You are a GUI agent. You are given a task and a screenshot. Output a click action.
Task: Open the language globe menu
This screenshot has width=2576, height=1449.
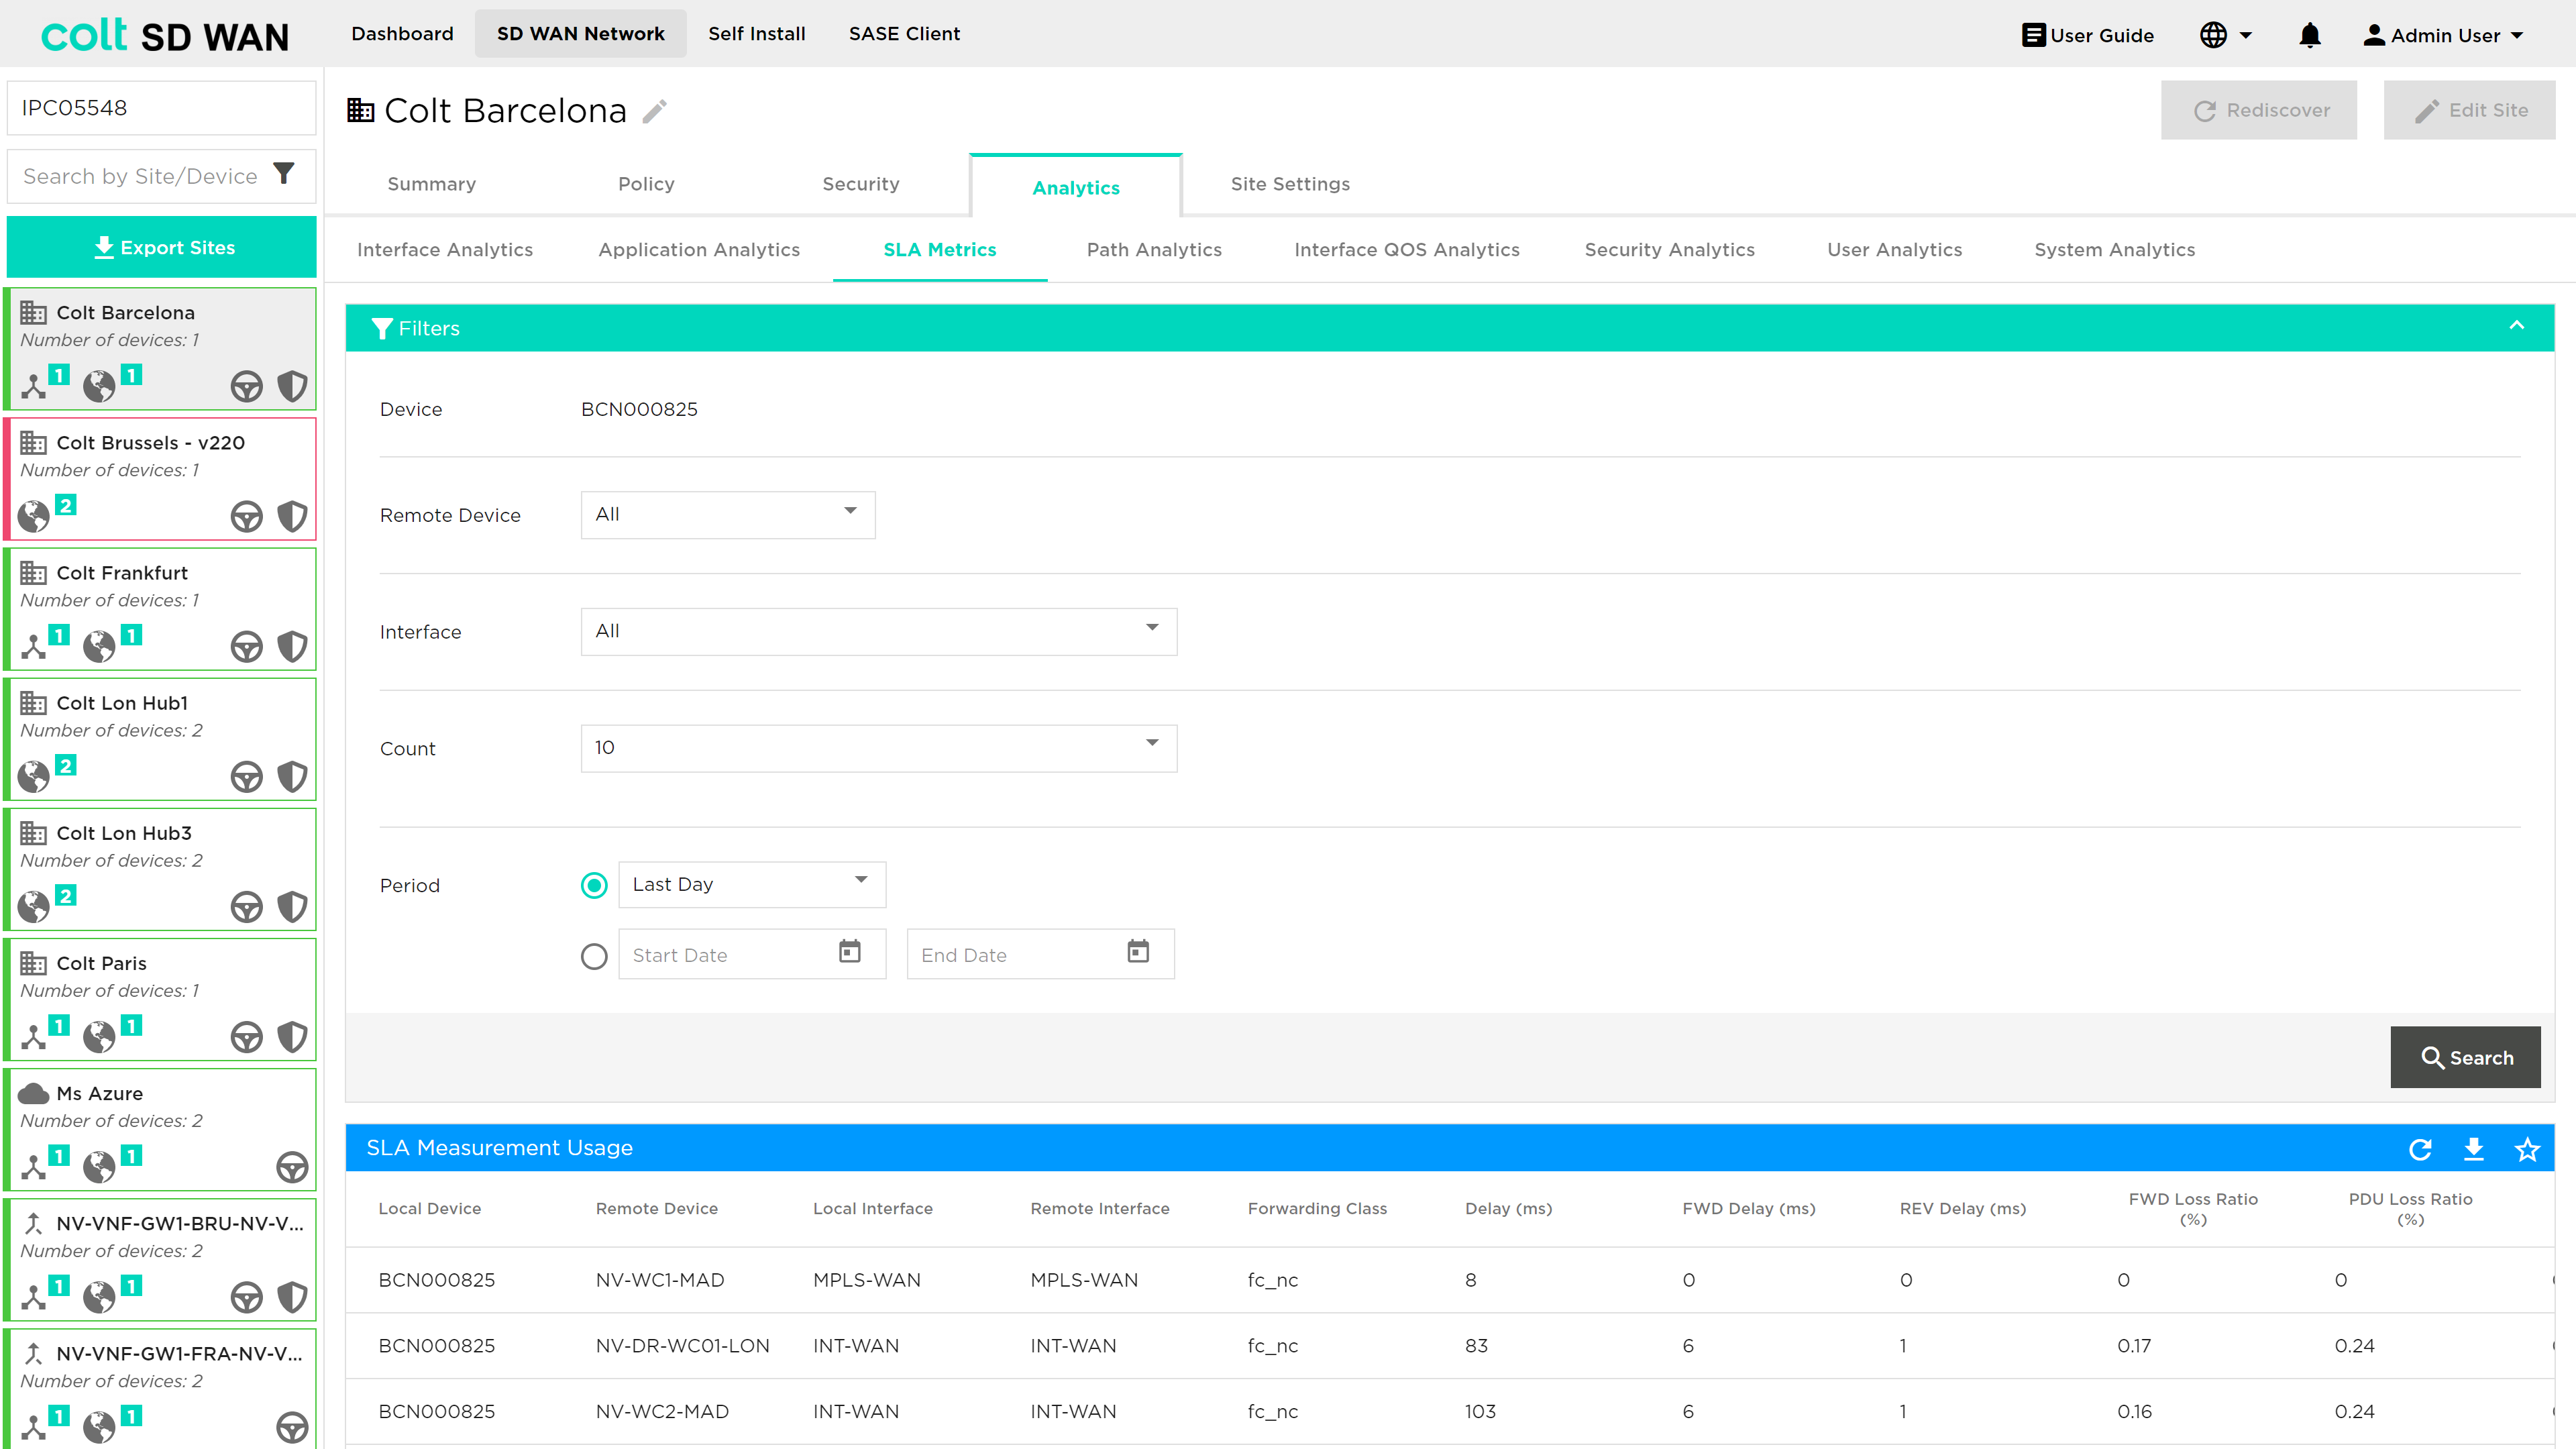[2225, 35]
